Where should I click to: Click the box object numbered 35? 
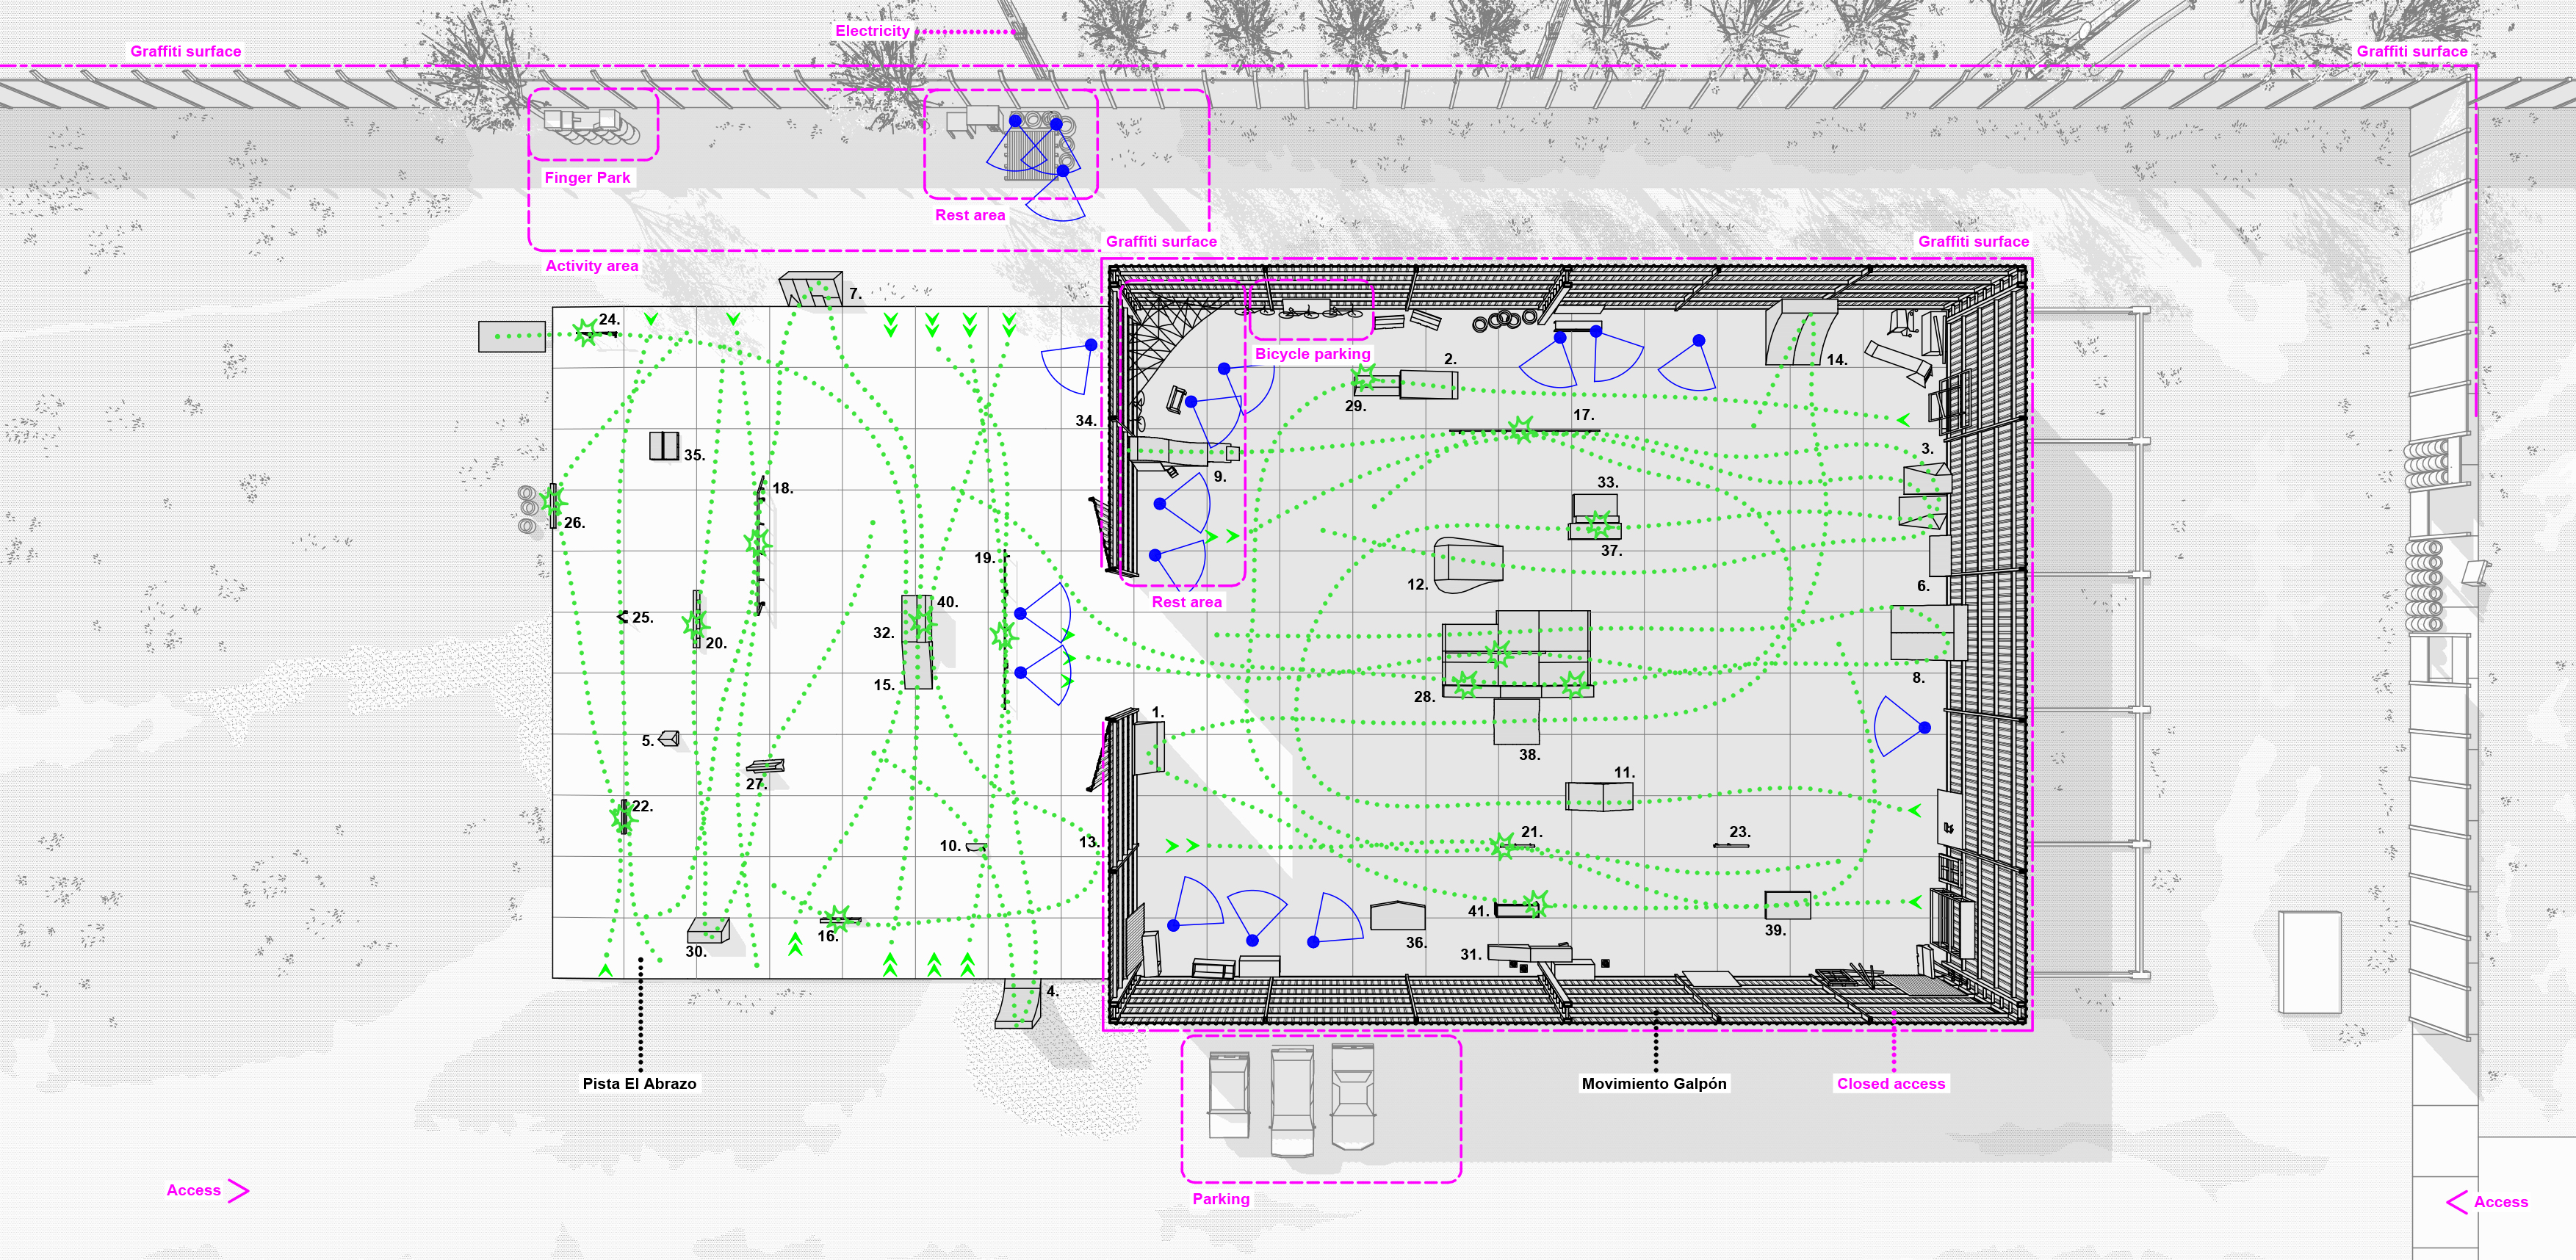point(663,446)
